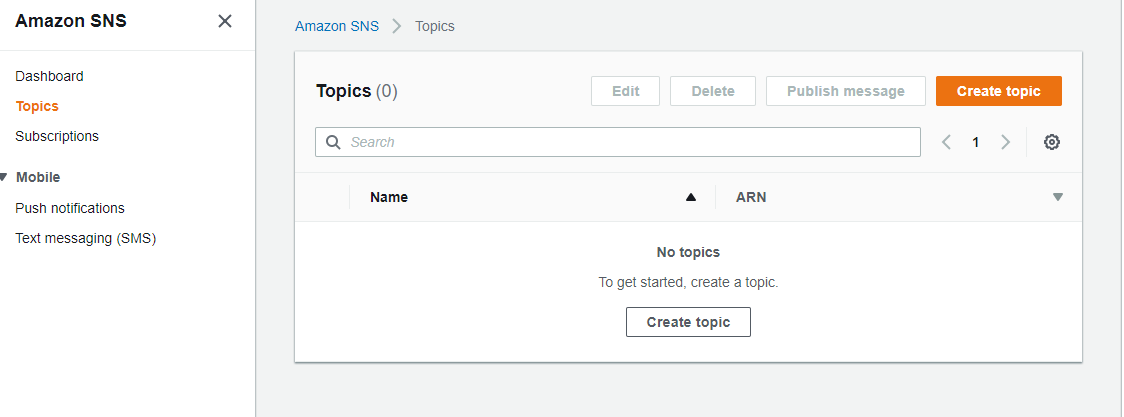This screenshot has height=417, width=1124.
Task: Click the breadcrumb chevron separator
Action: click(396, 27)
